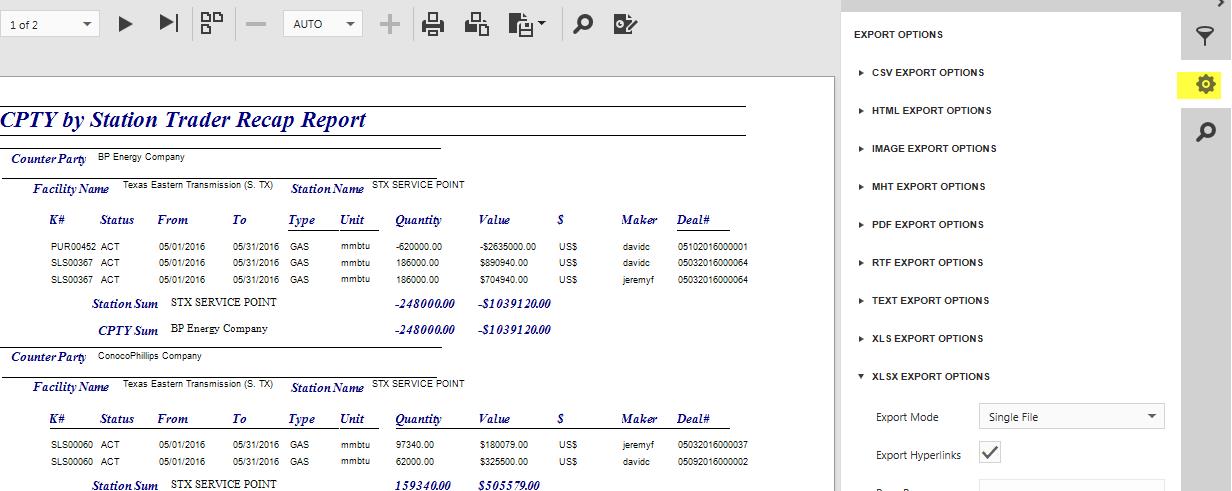Uncheck the Export Hyperlinks checkbox
The height and width of the screenshot is (491, 1232).
pyautogui.click(x=989, y=453)
